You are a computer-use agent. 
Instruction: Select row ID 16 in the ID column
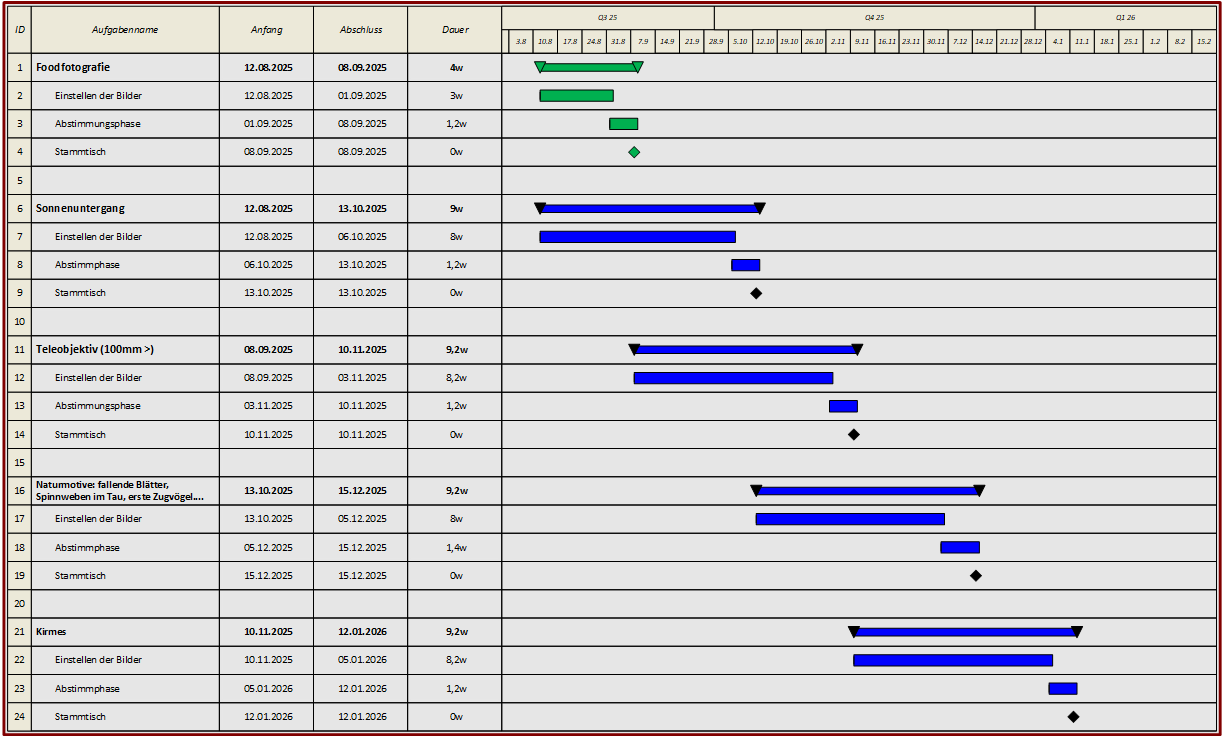click(20, 491)
